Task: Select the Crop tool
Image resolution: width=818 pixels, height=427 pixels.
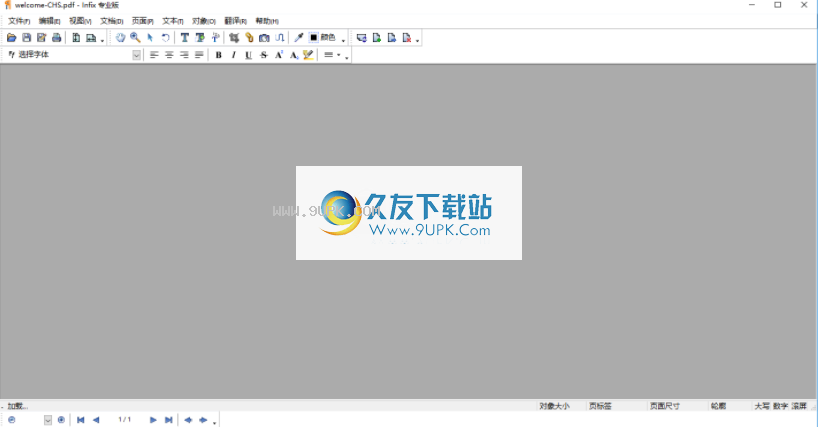Action: pos(234,38)
